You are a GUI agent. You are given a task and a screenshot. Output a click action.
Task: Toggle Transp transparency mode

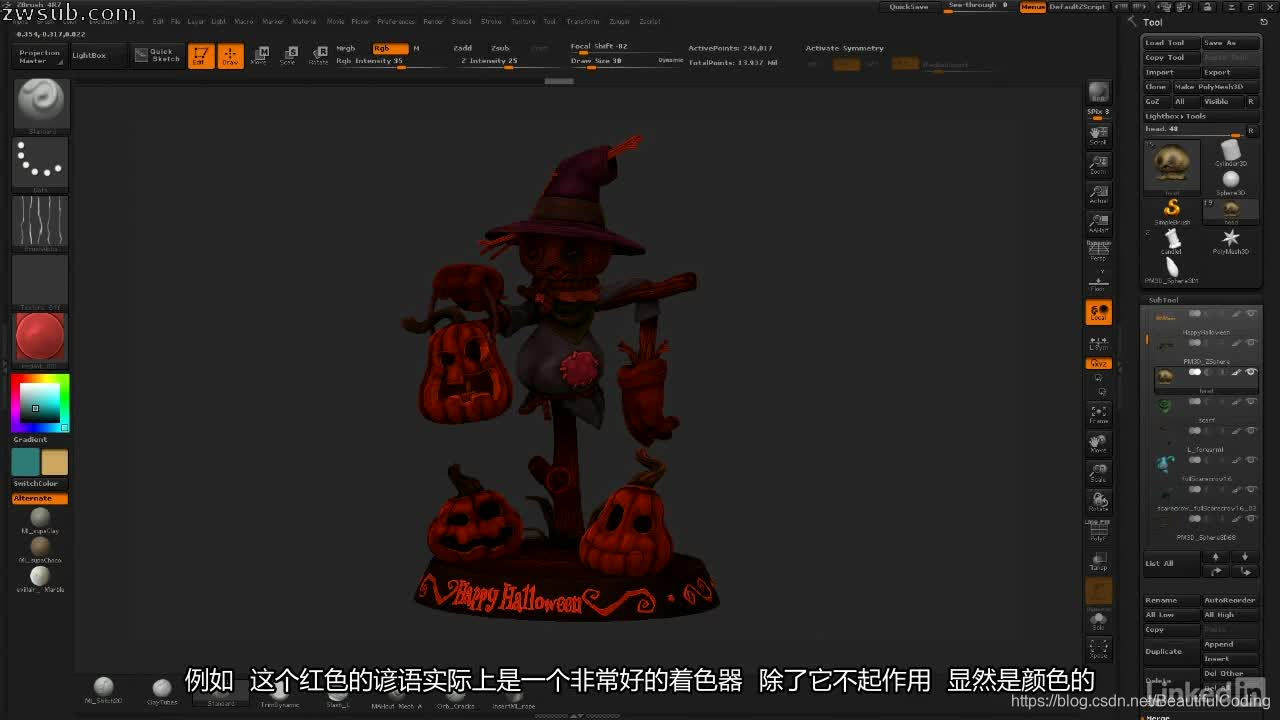[x=1098, y=561]
